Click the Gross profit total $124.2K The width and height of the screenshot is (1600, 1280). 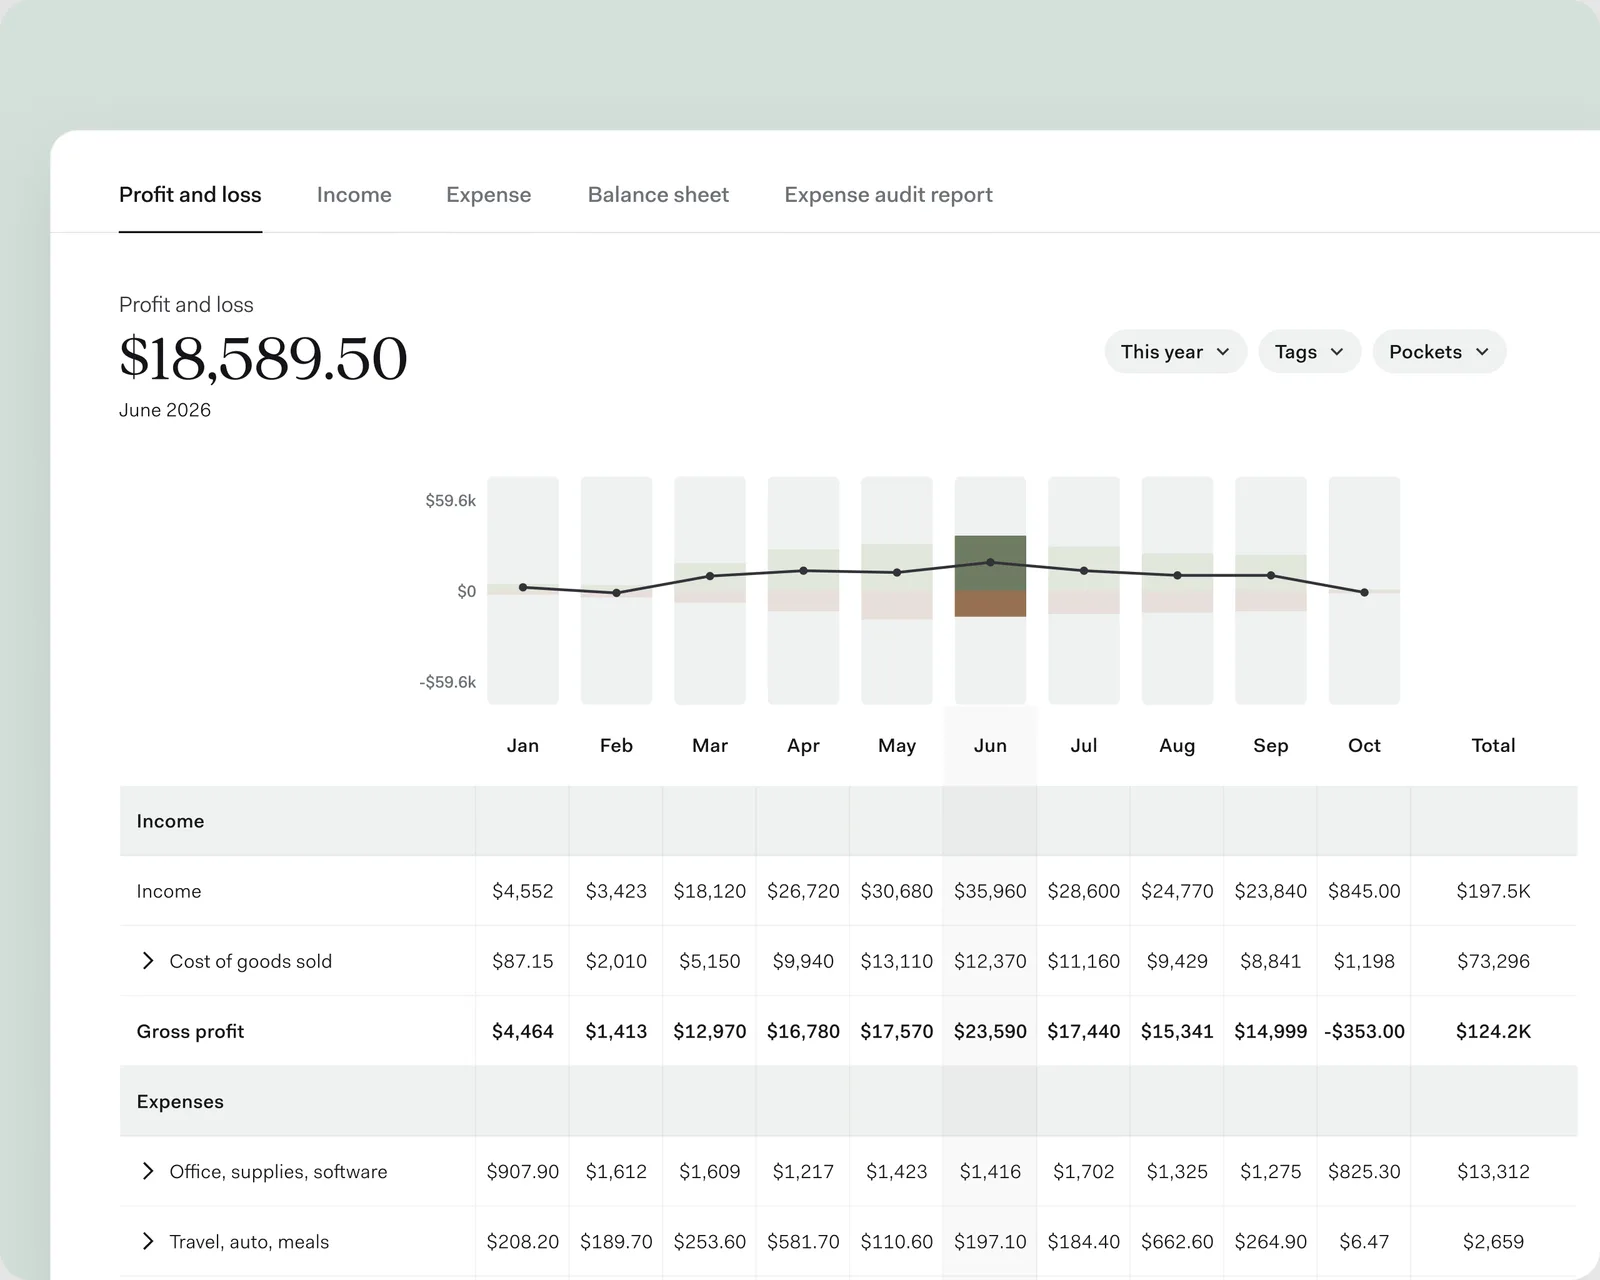coord(1493,1031)
